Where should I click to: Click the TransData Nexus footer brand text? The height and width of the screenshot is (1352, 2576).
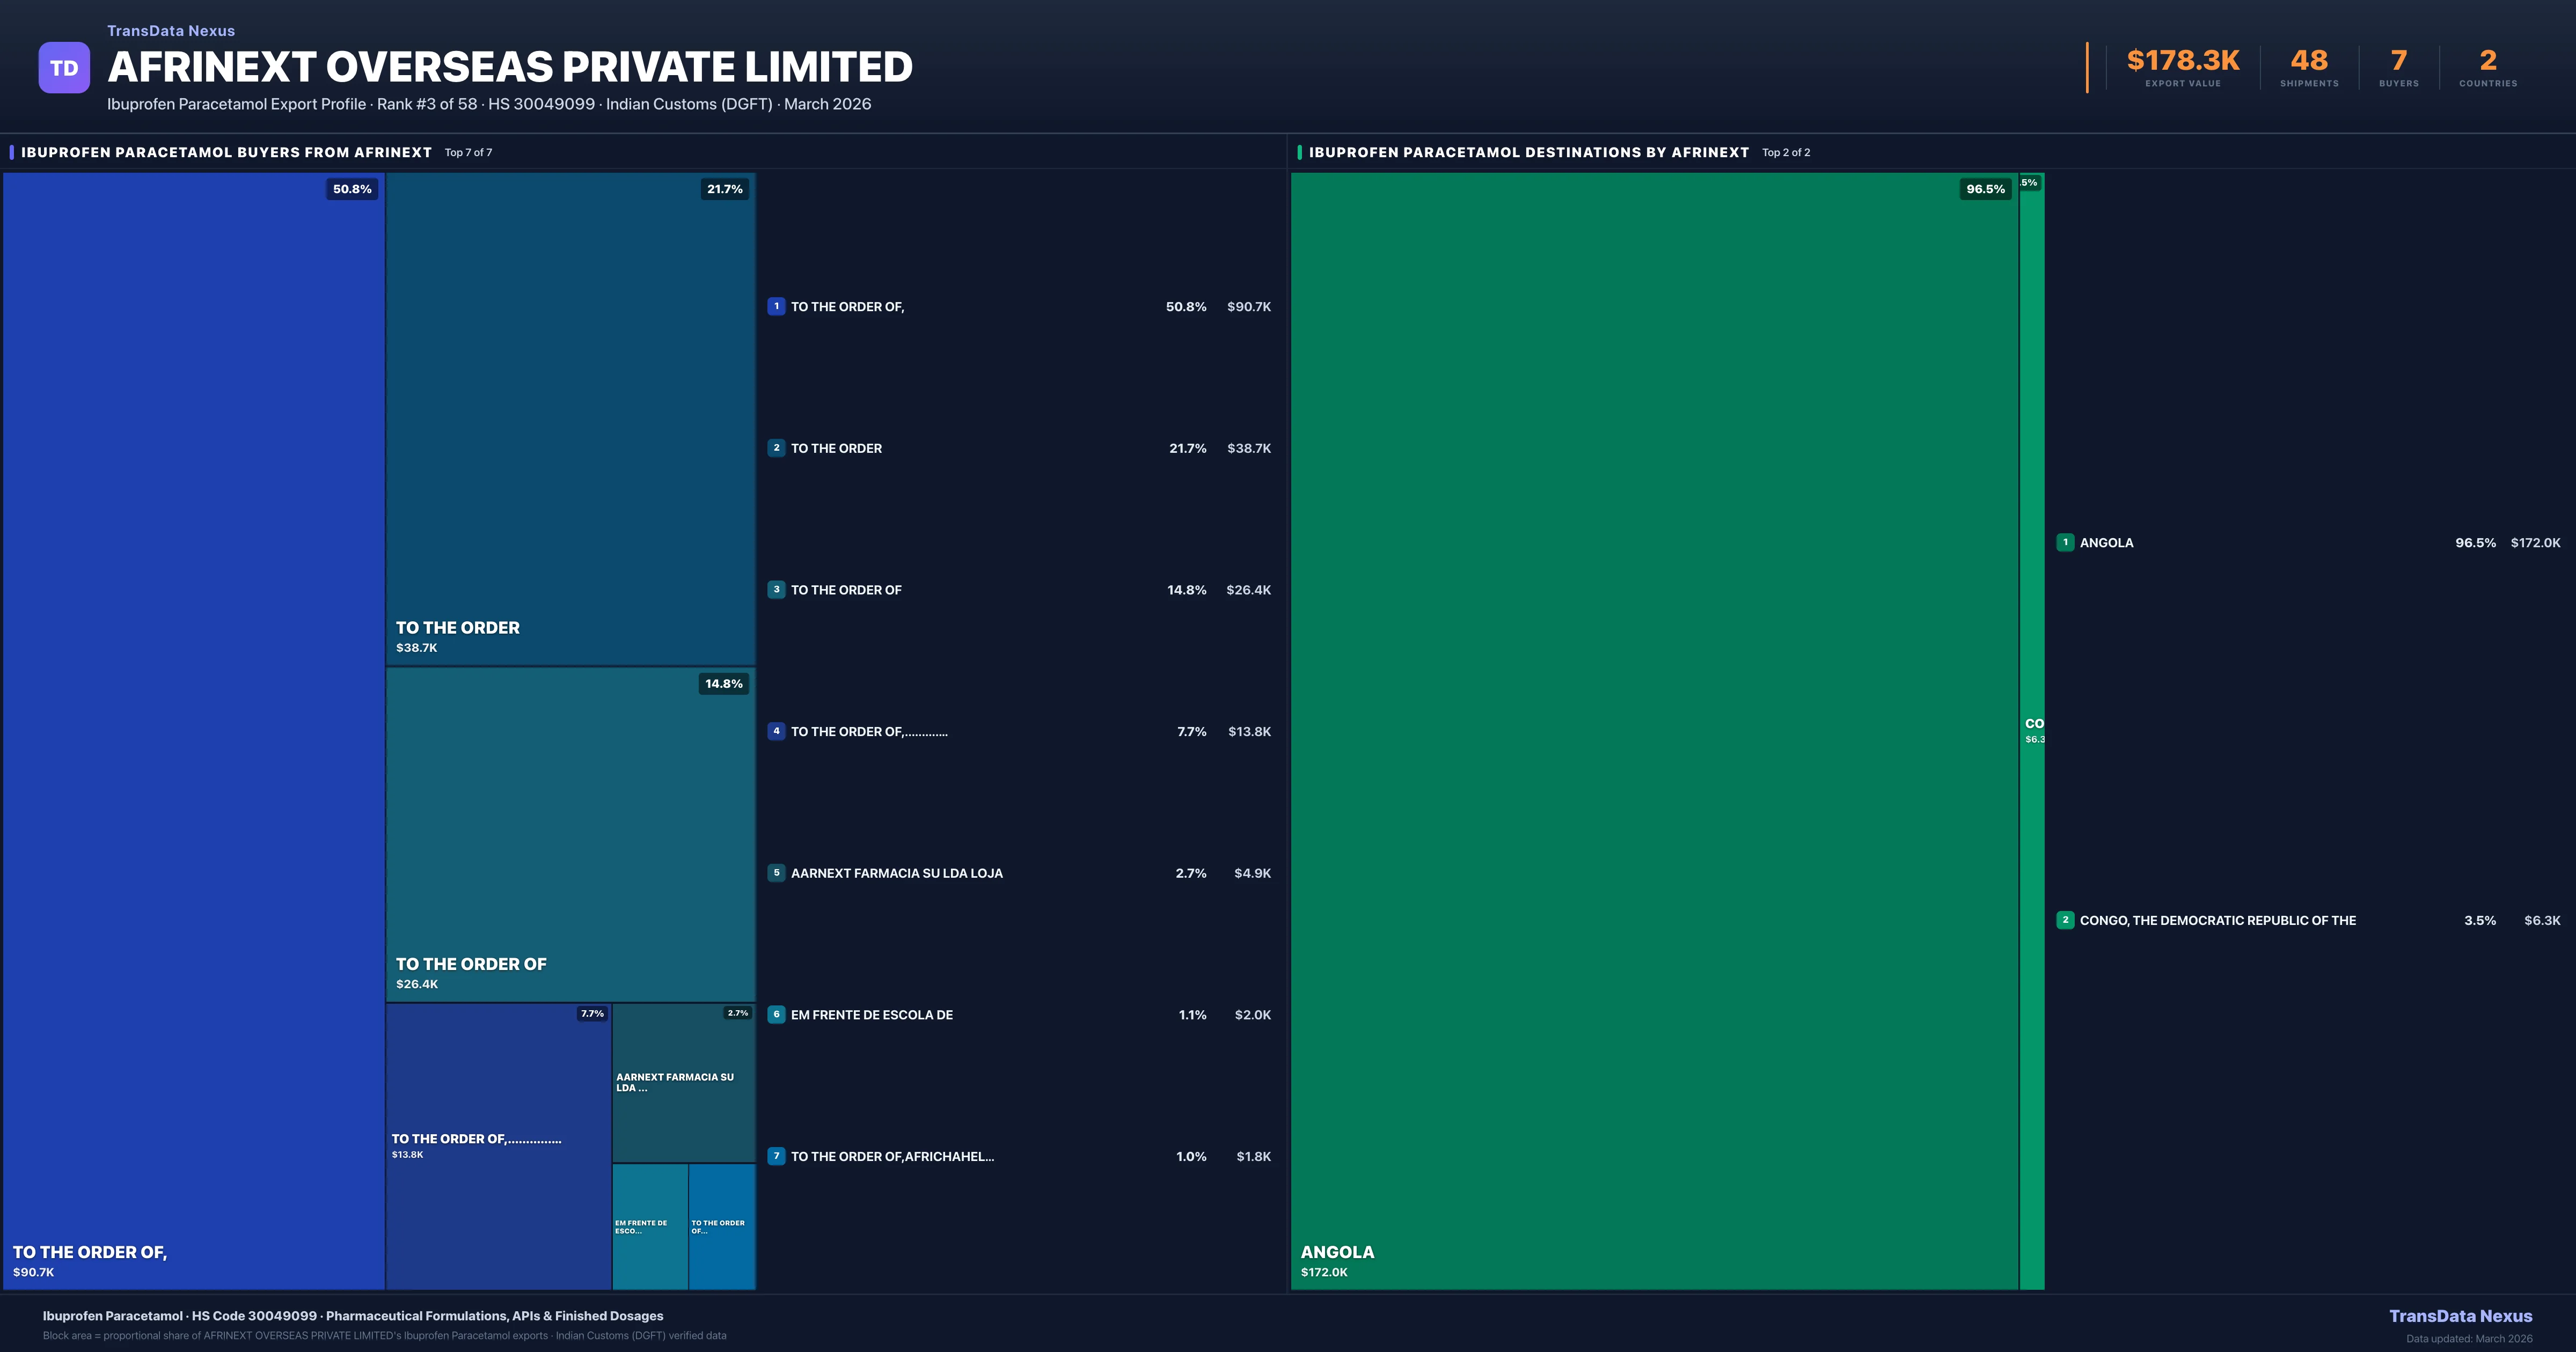2460,1316
